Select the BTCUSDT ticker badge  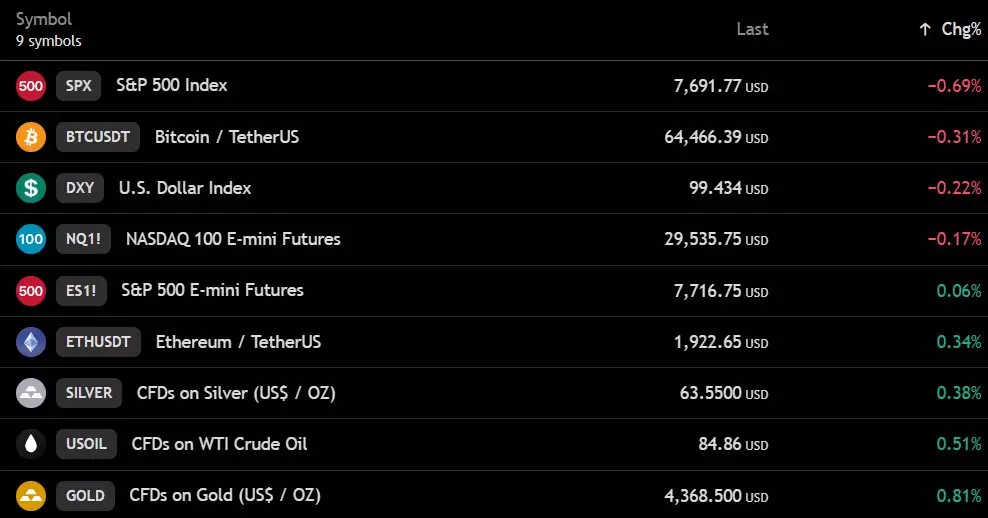point(98,137)
